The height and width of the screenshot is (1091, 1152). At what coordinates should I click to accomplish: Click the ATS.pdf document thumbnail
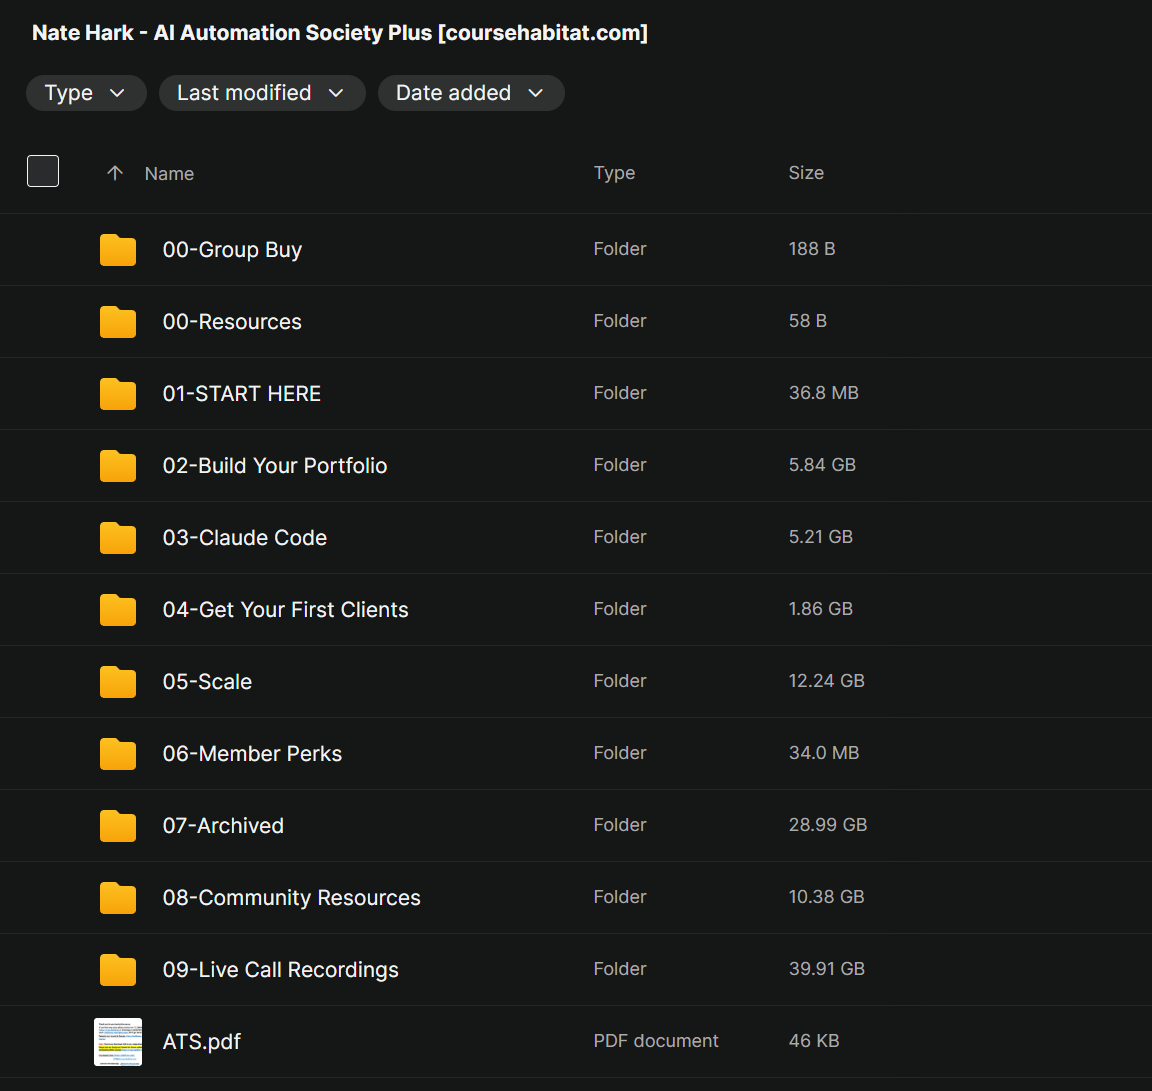click(118, 1042)
